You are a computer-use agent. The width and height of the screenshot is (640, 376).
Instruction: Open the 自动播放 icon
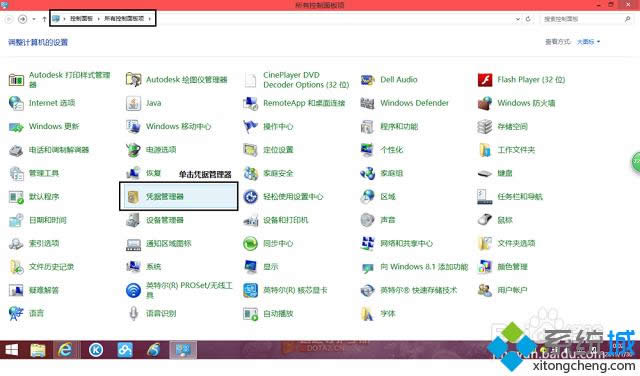coord(250,314)
